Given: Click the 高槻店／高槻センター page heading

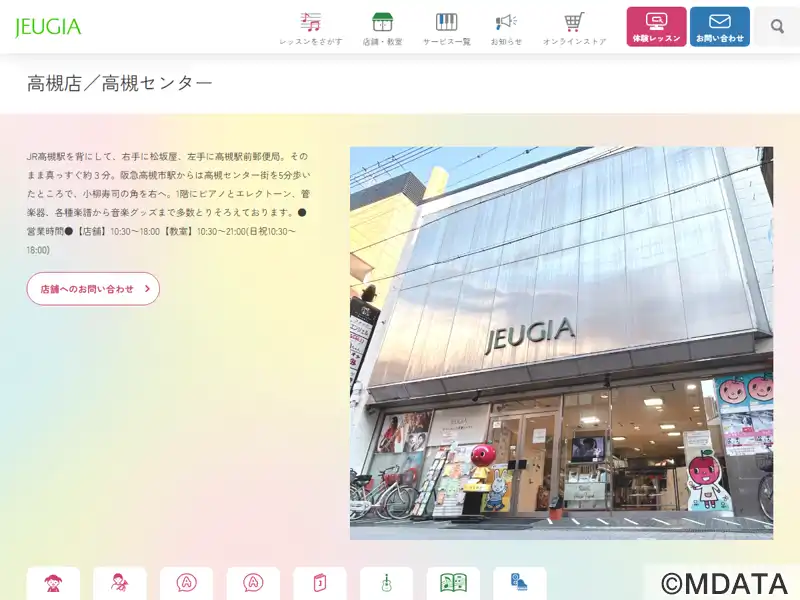Looking at the screenshot, I should click(x=119, y=83).
